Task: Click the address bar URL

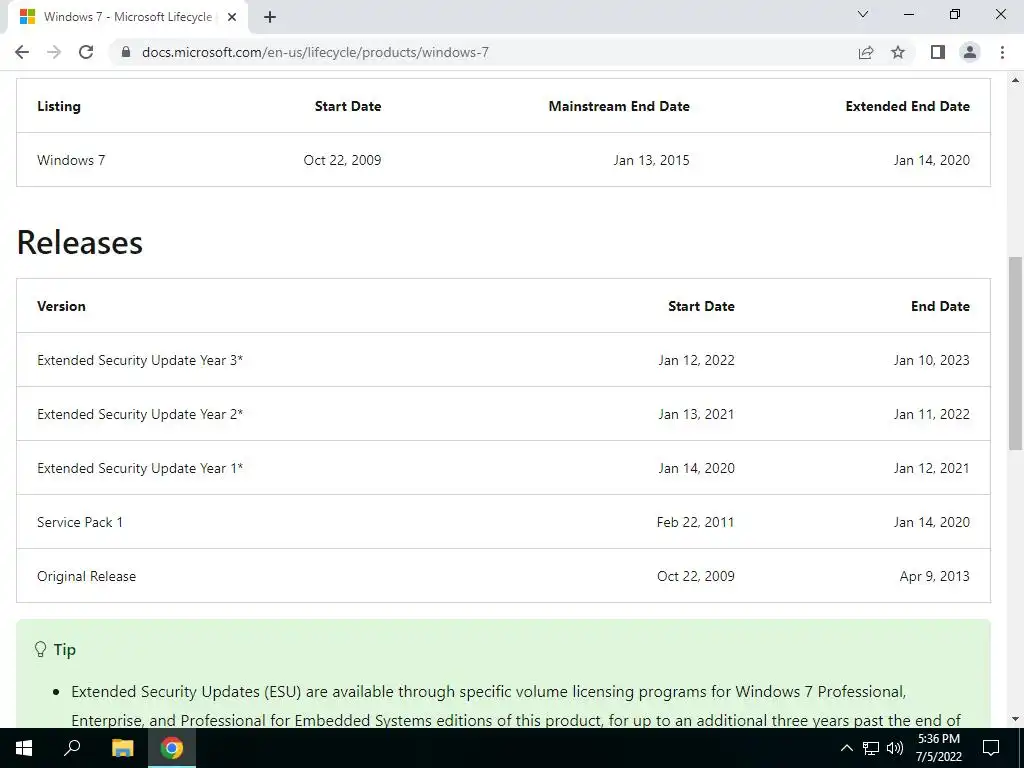Action: pos(315,52)
